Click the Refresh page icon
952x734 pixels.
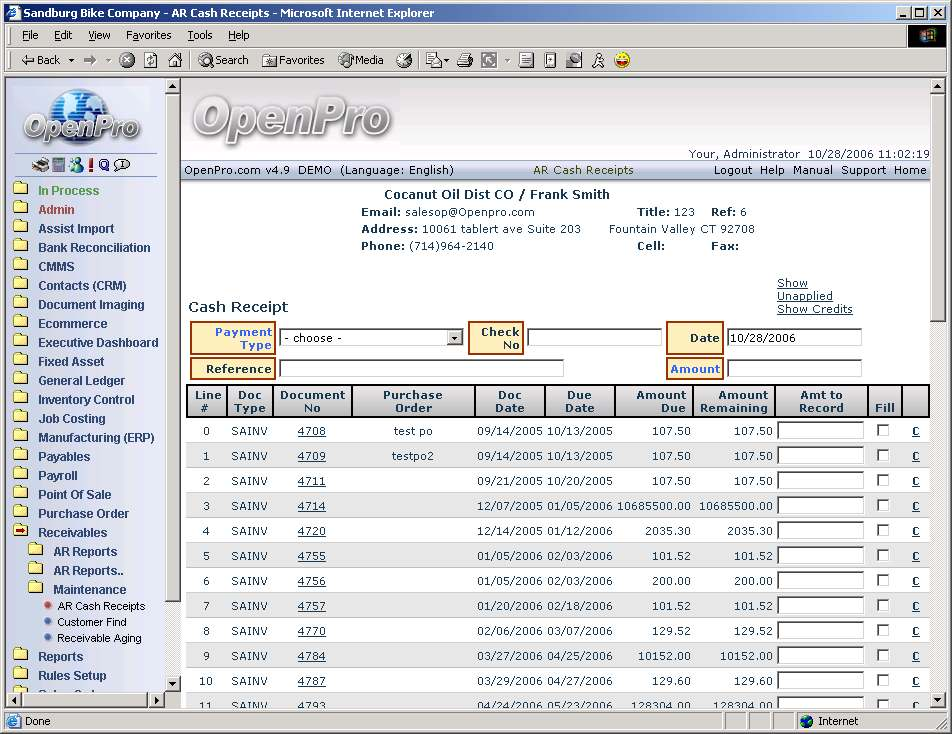151,60
